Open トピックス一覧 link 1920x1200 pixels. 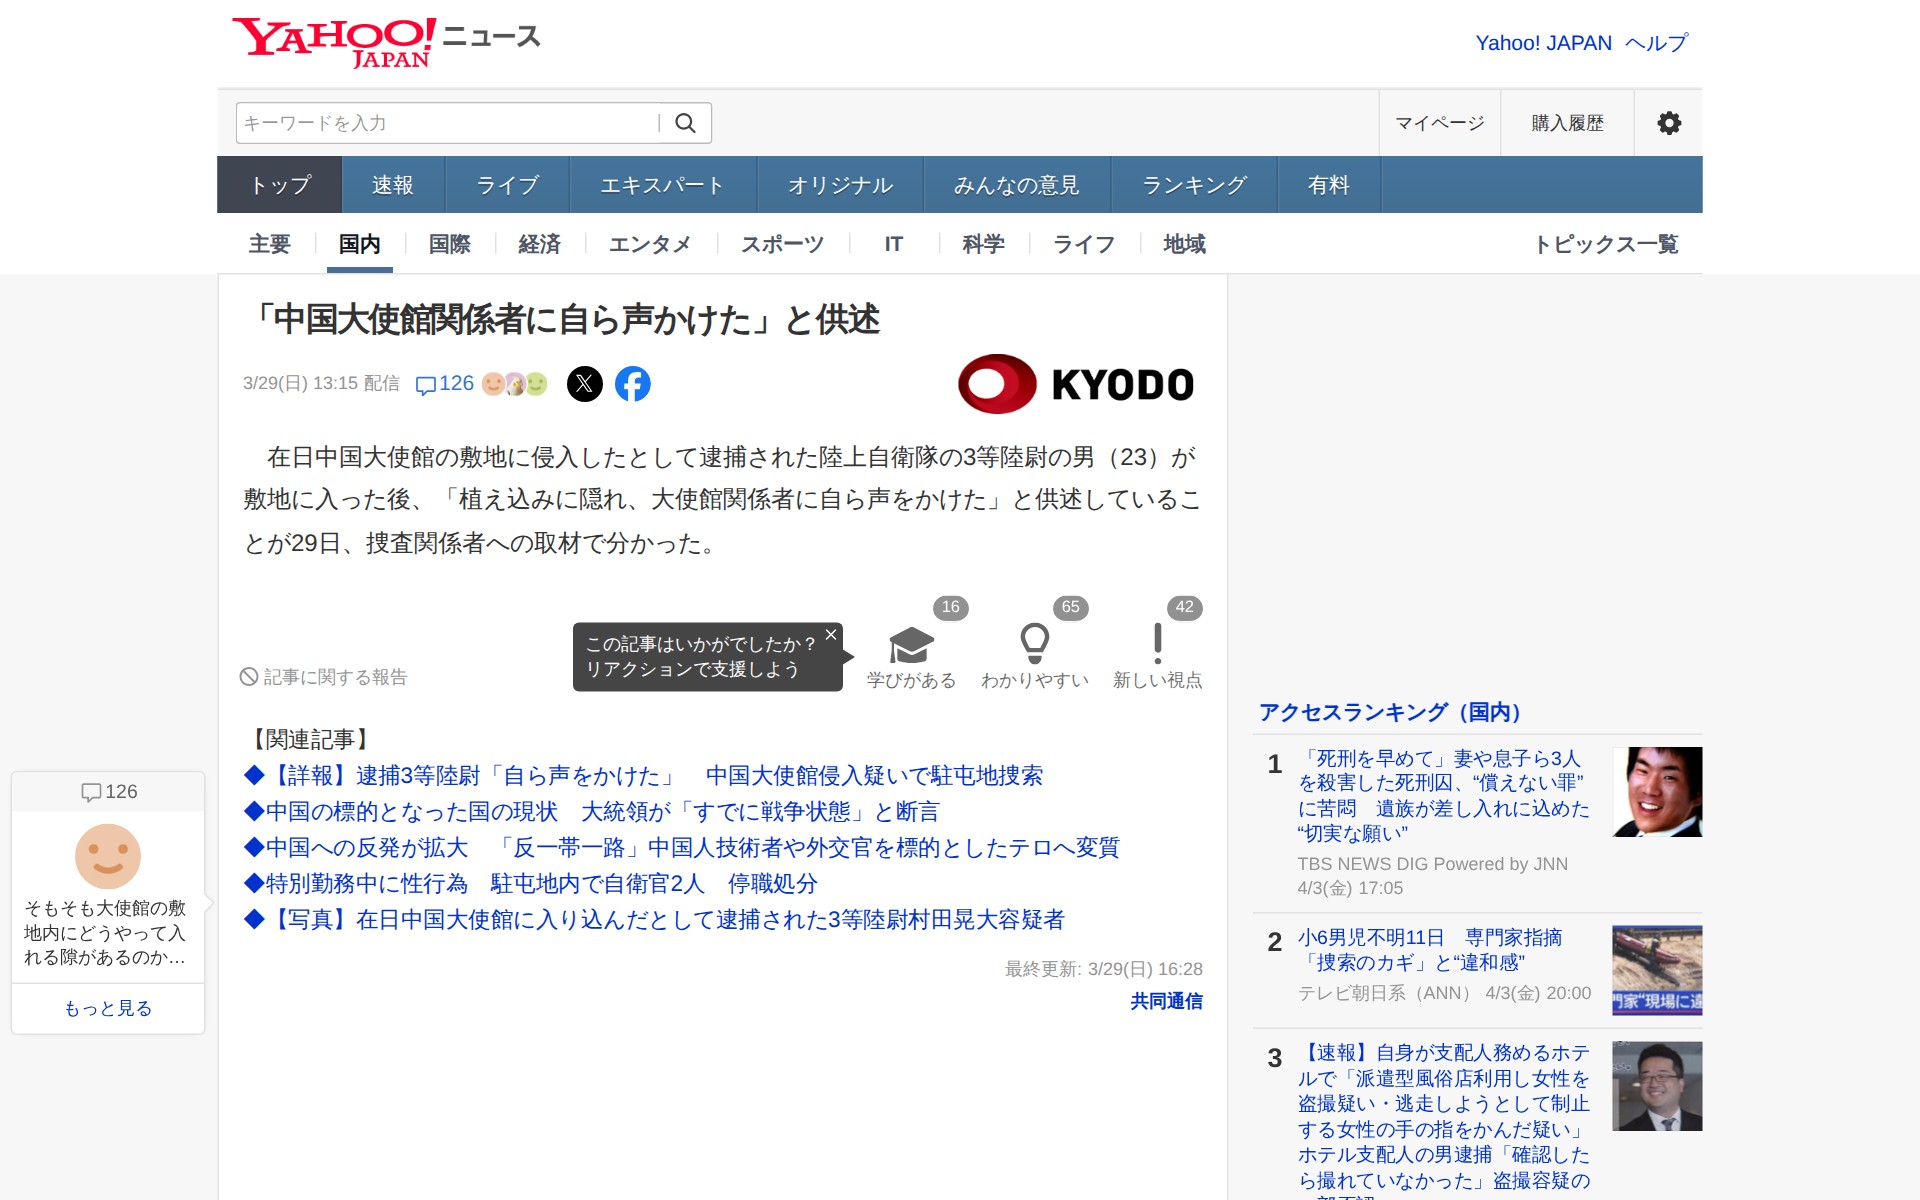[1606, 244]
